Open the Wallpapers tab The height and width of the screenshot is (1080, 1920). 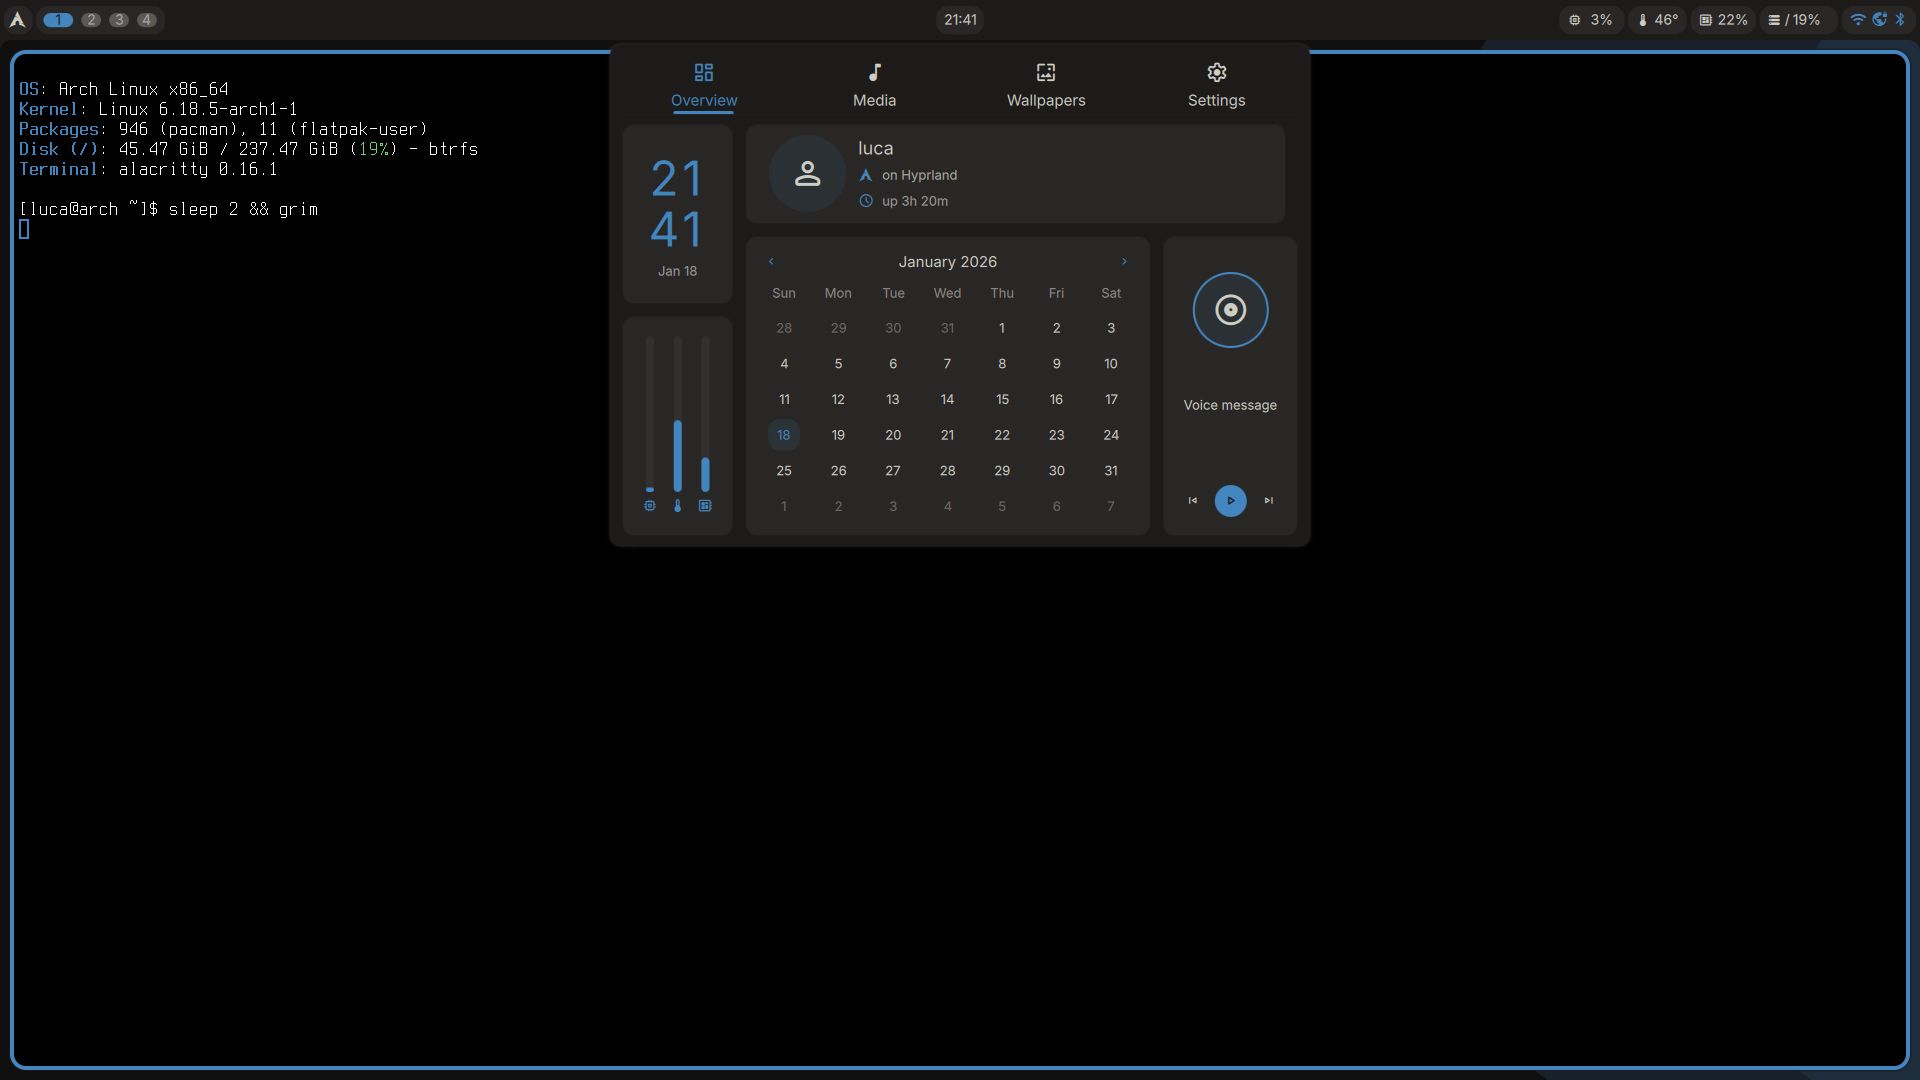click(1044, 84)
